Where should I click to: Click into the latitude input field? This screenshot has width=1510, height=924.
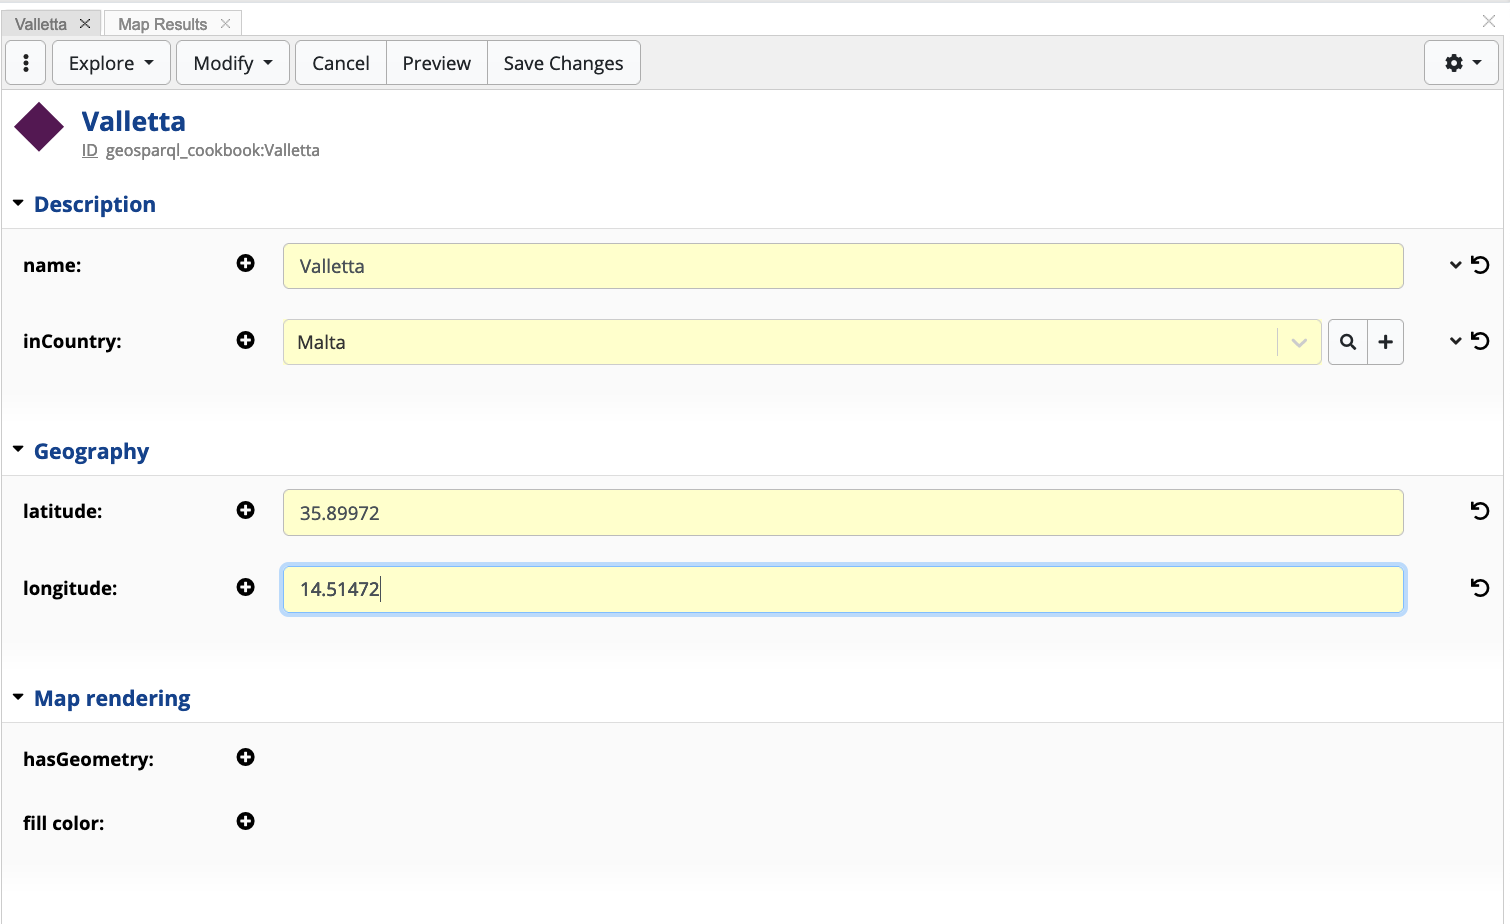coord(842,513)
